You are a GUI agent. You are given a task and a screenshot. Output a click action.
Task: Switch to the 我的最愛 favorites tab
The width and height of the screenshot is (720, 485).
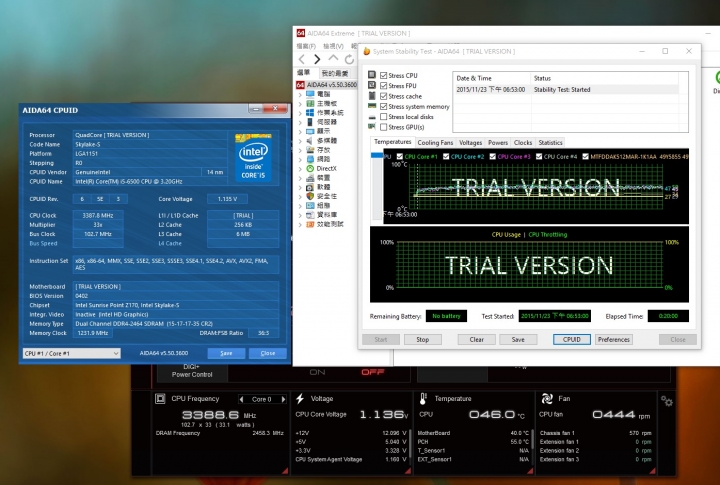click(335, 73)
